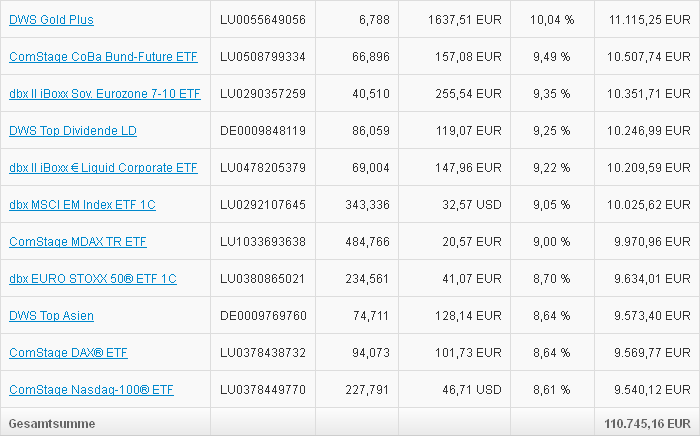Click the 8,61 % share cell
700x436 pixels.
(552, 390)
